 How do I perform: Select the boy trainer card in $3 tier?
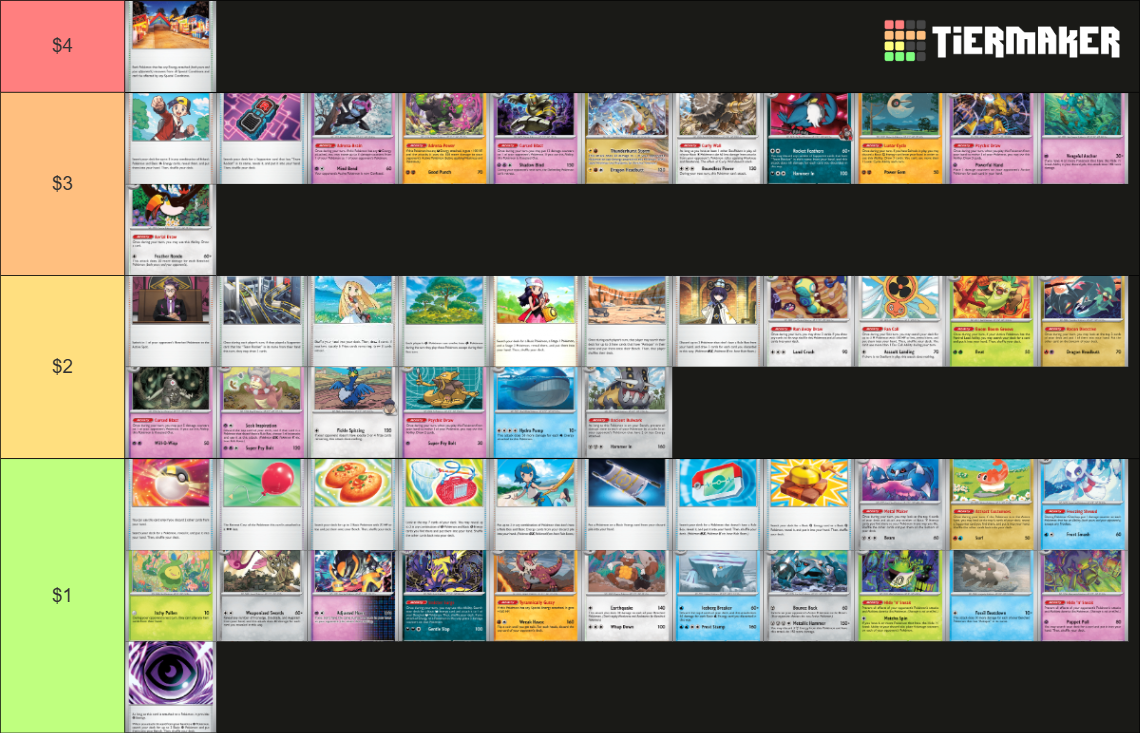coord(171,138)
